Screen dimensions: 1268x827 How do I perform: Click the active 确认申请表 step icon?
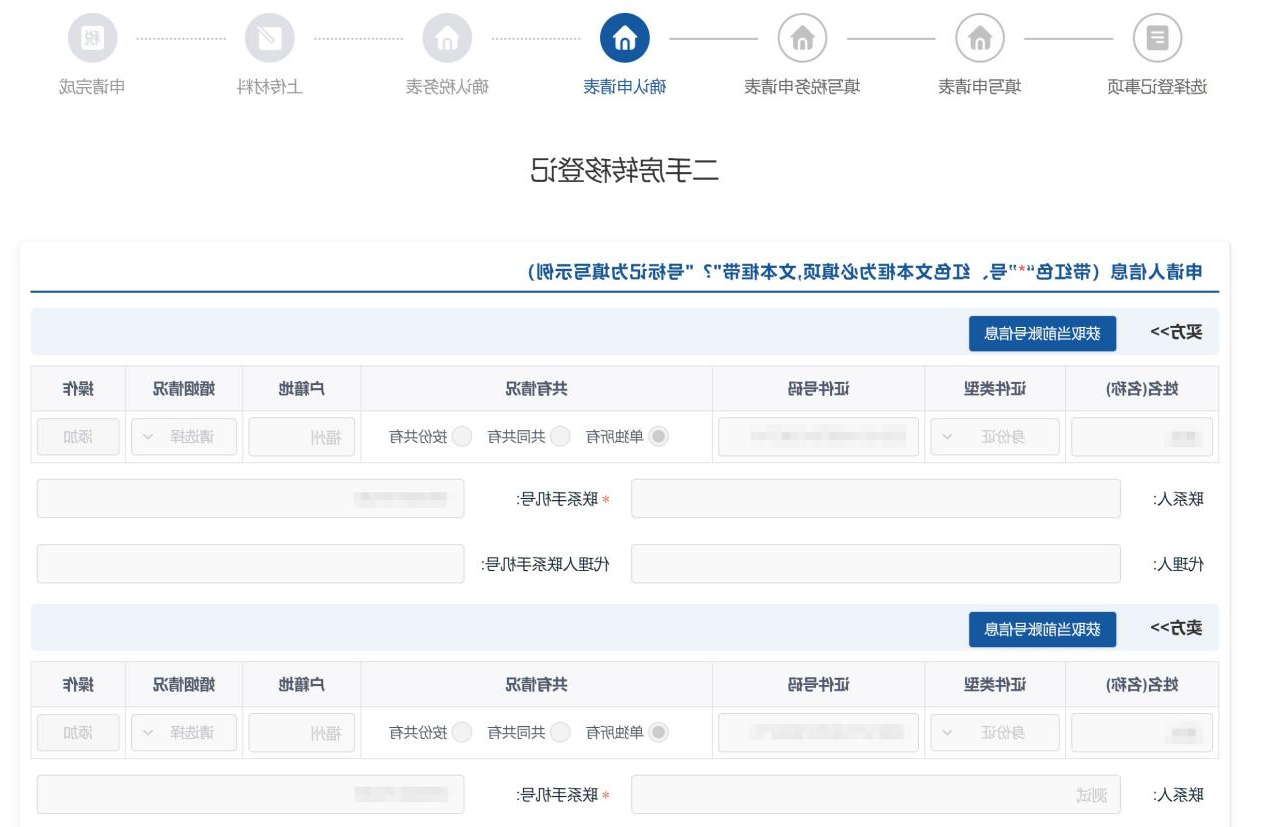tap(624, 39)
